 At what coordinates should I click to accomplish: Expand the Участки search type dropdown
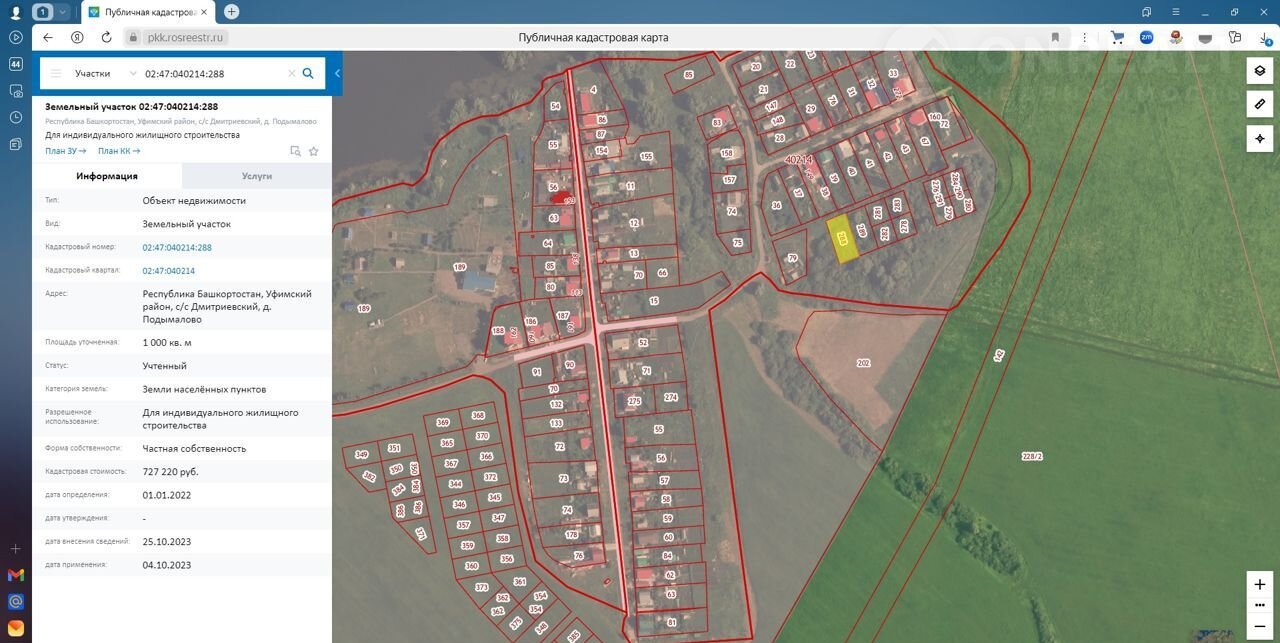point(133,73)
